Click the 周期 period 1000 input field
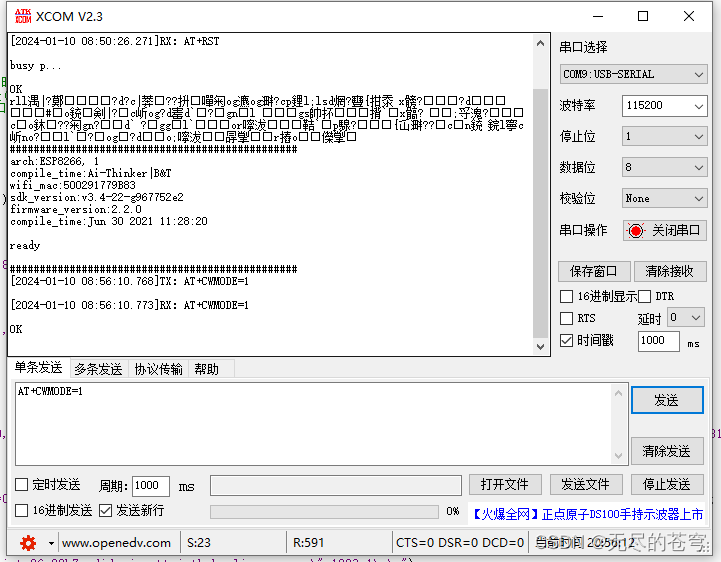This screenshot has height=562, width=721. pyautogui.click(x=151, y=486)
